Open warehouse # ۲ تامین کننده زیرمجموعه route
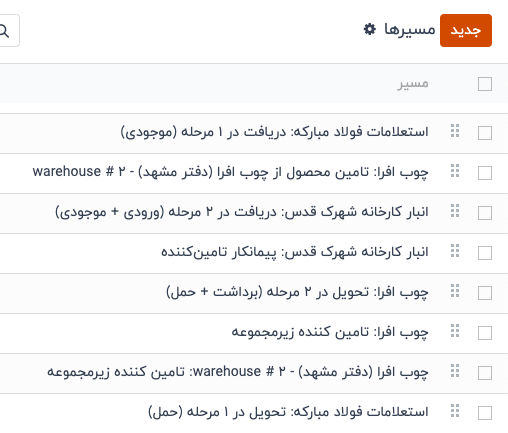 (x=238, y=372)
